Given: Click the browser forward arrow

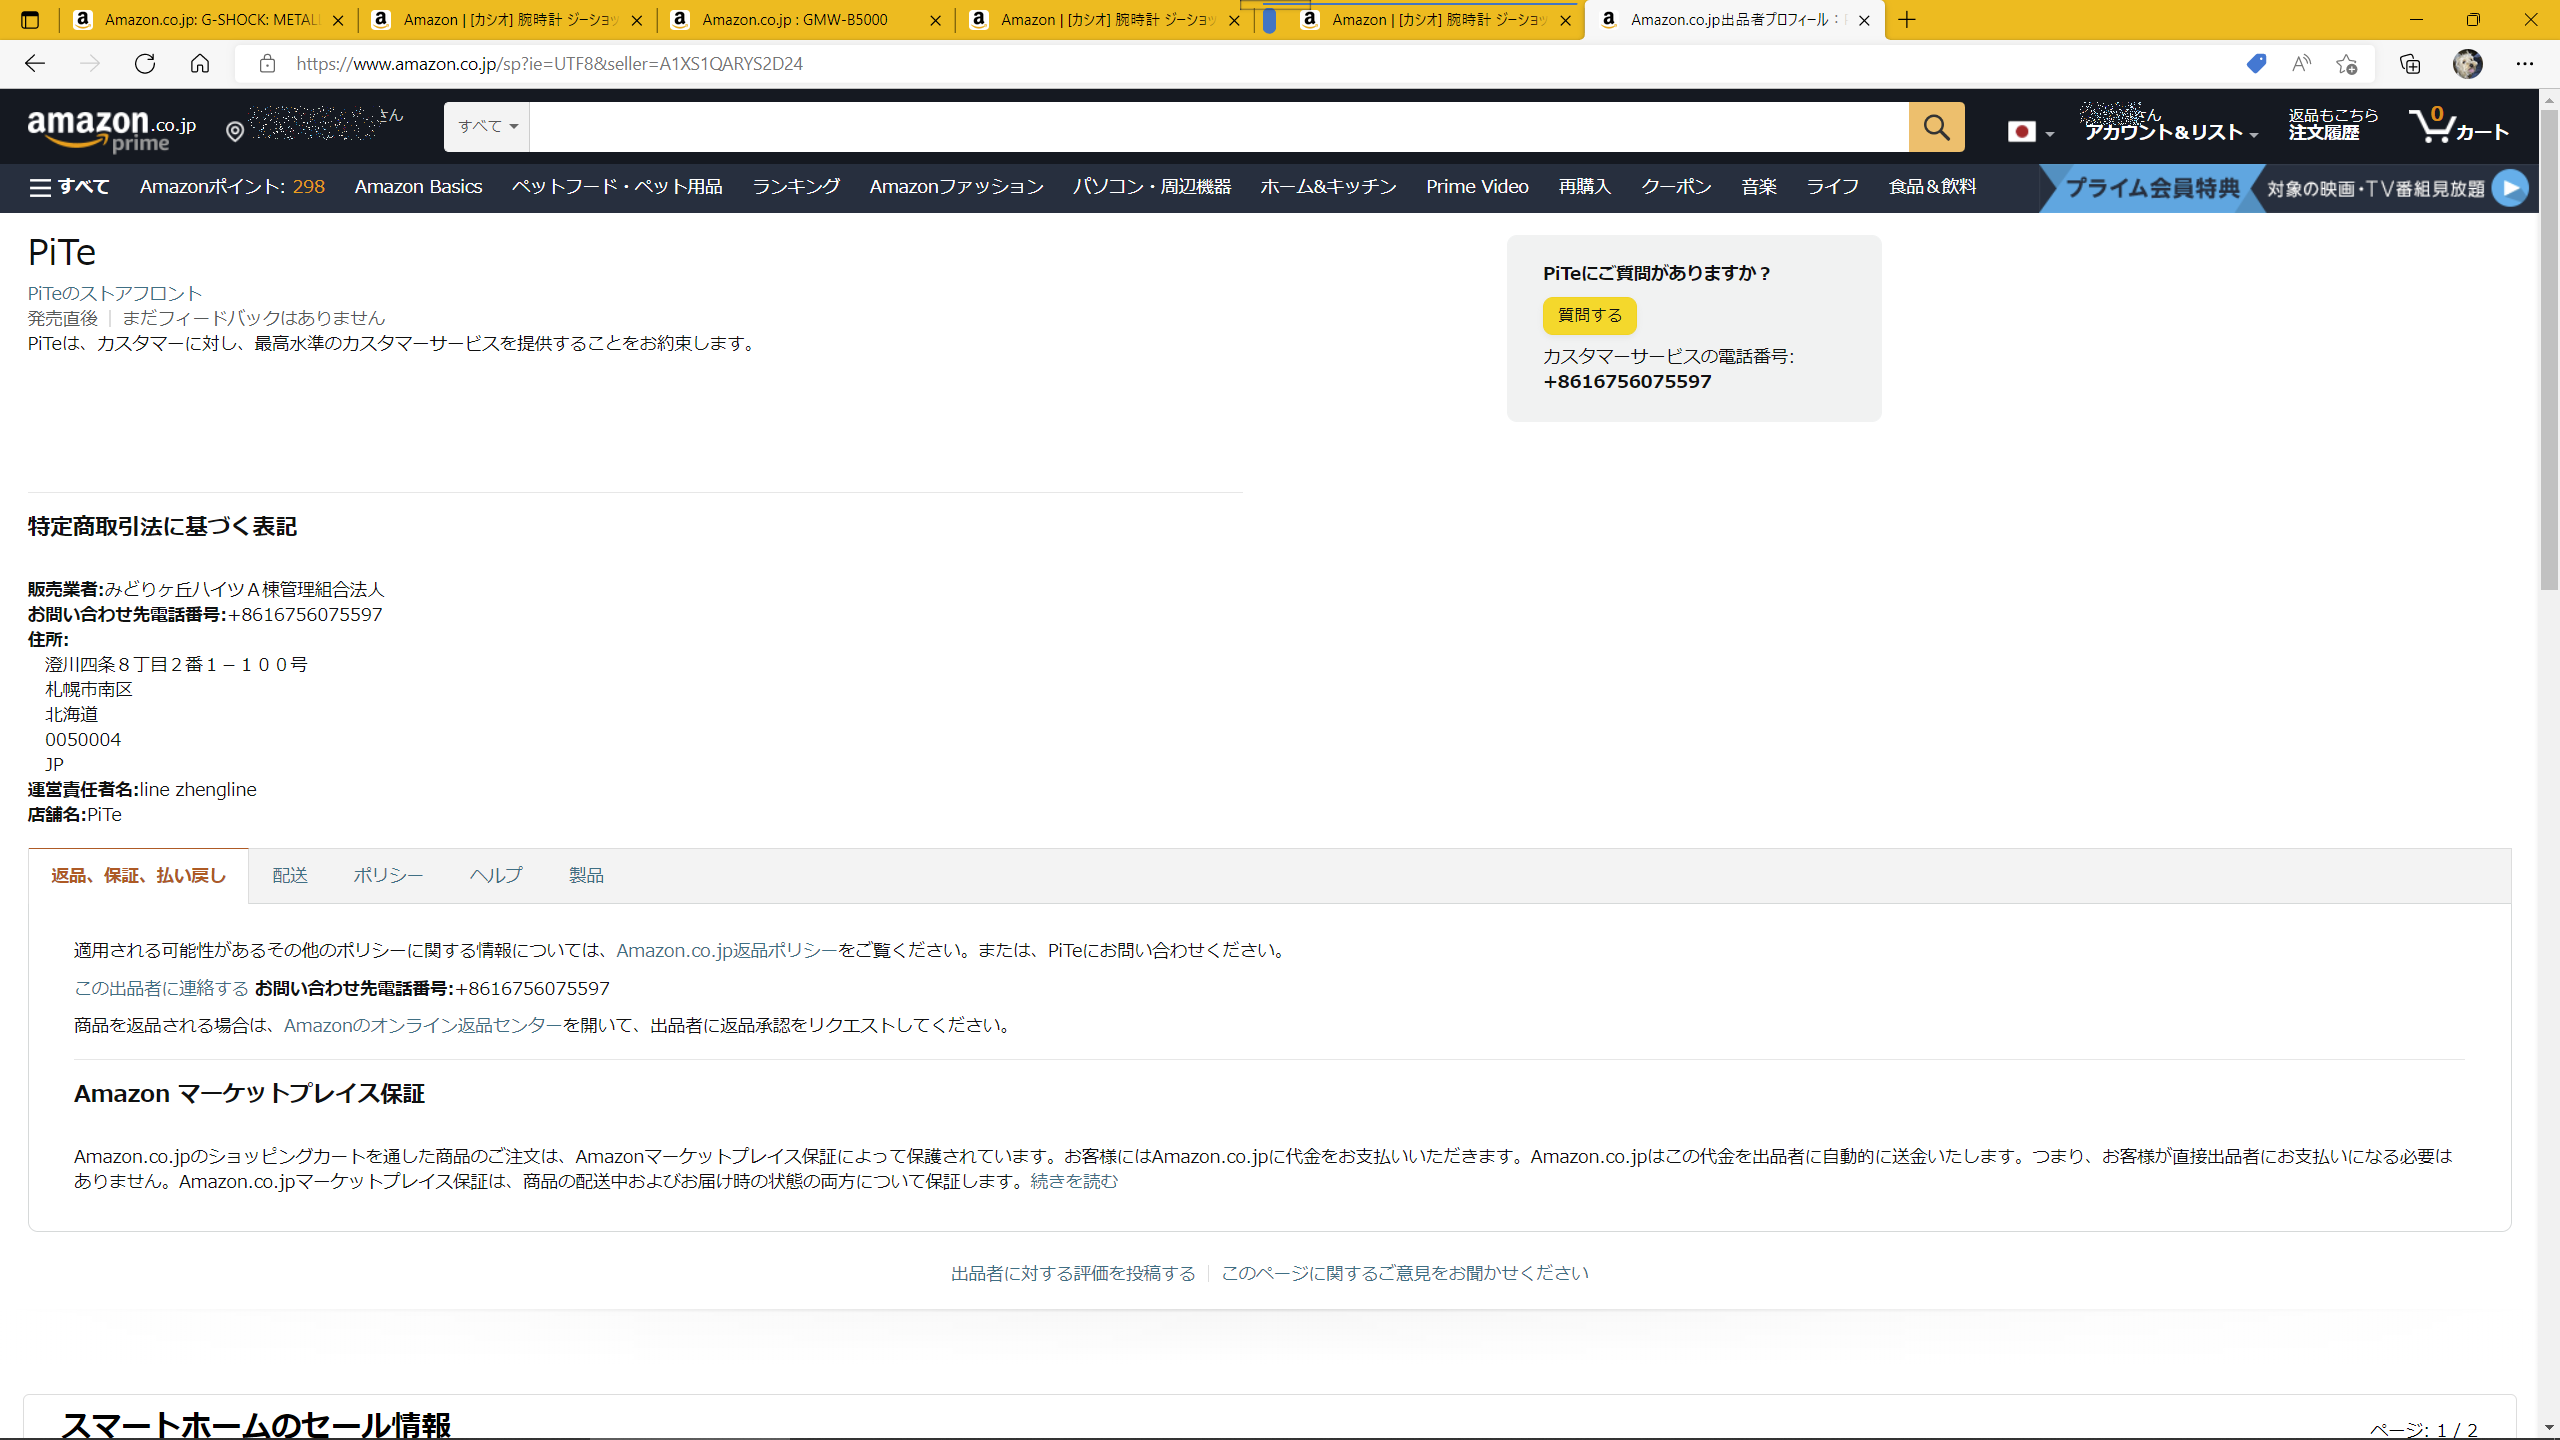Looking at the screenshot, I should [x=90, y=64].
